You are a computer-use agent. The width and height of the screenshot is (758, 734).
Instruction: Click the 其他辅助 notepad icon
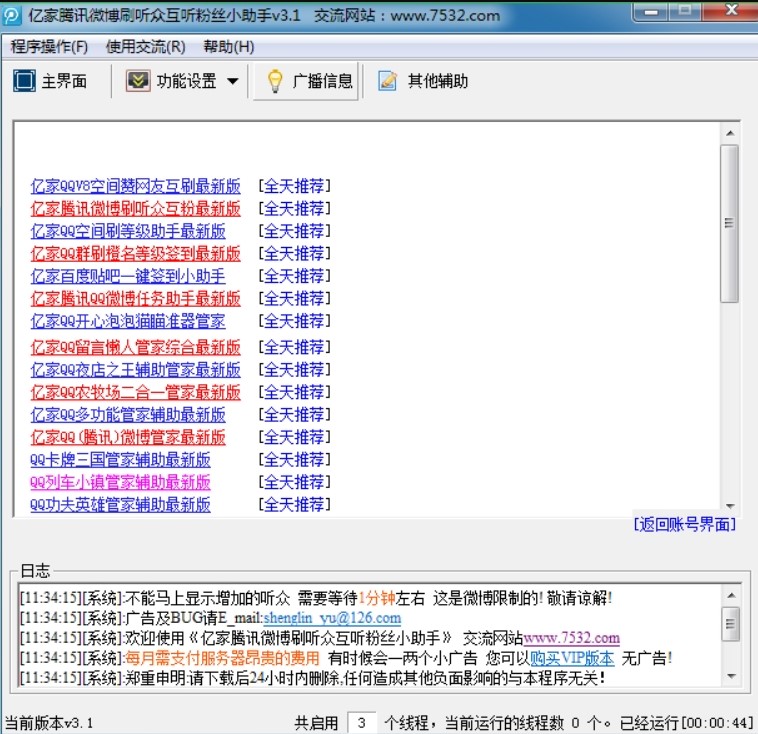pos(388,81)
